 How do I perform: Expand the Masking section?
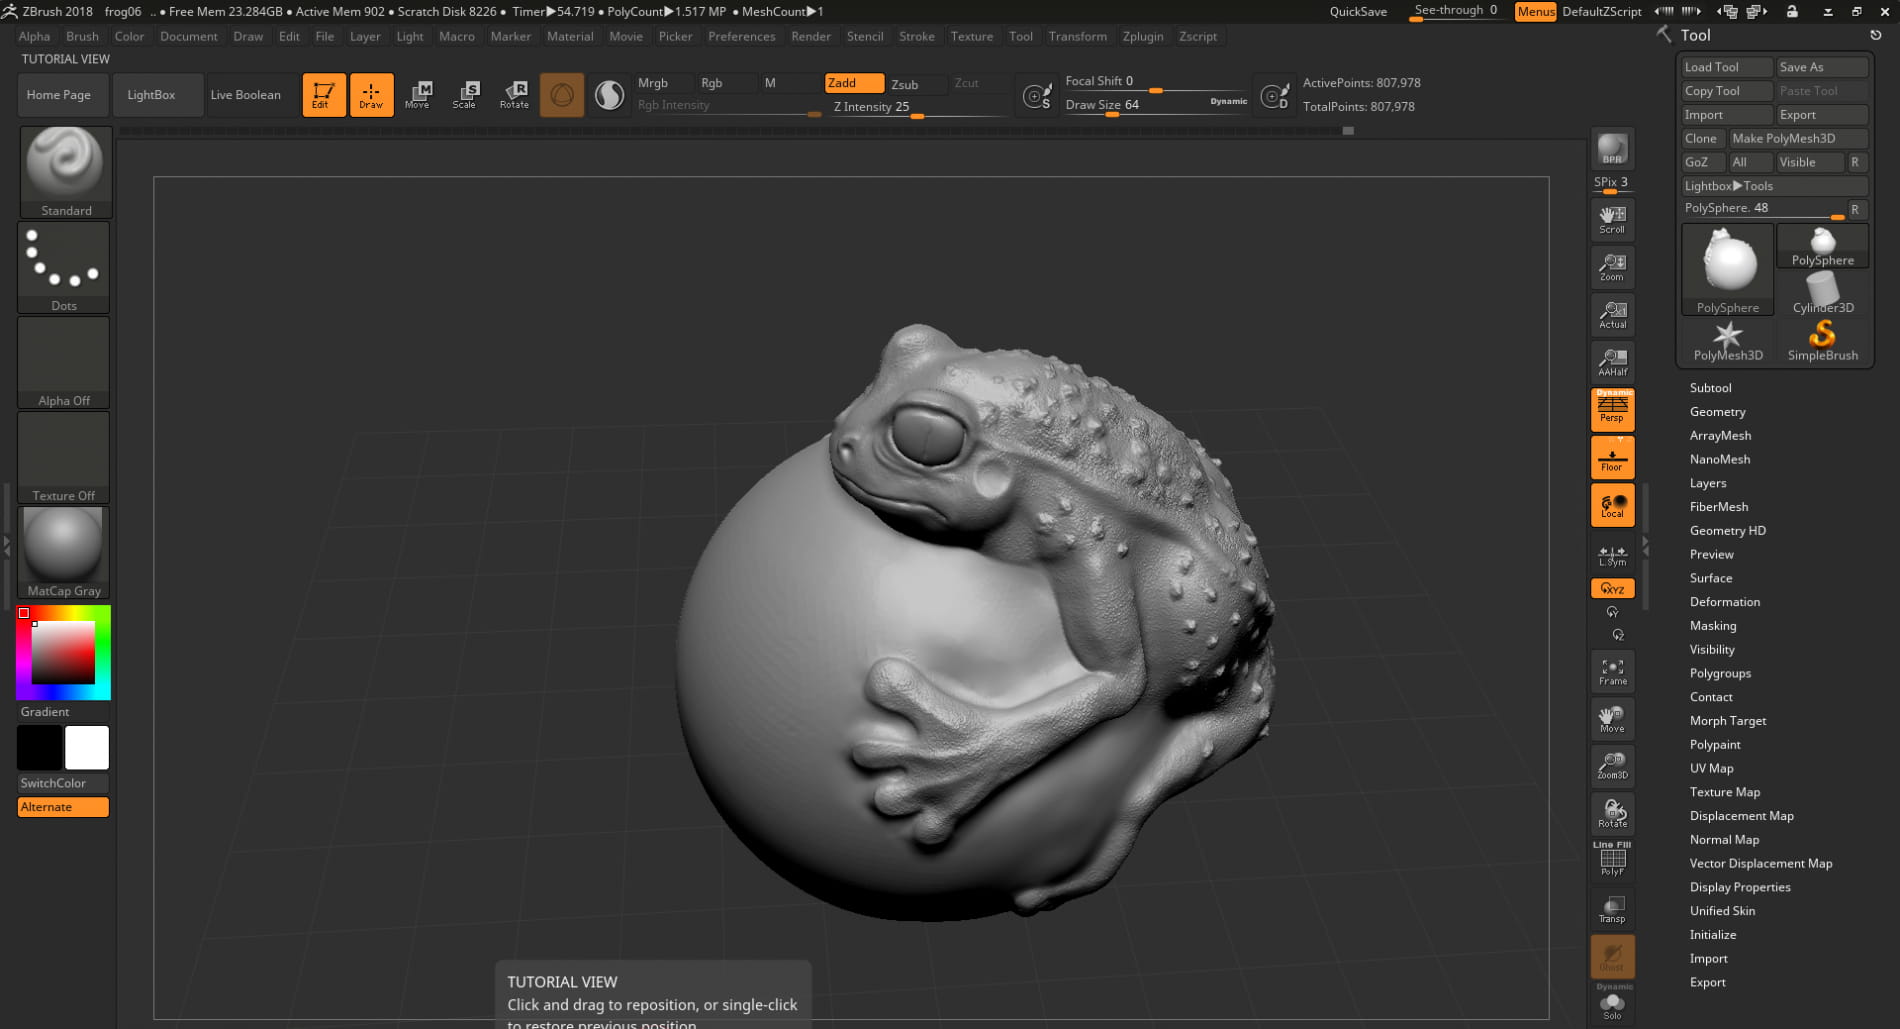coord(1712,626)
